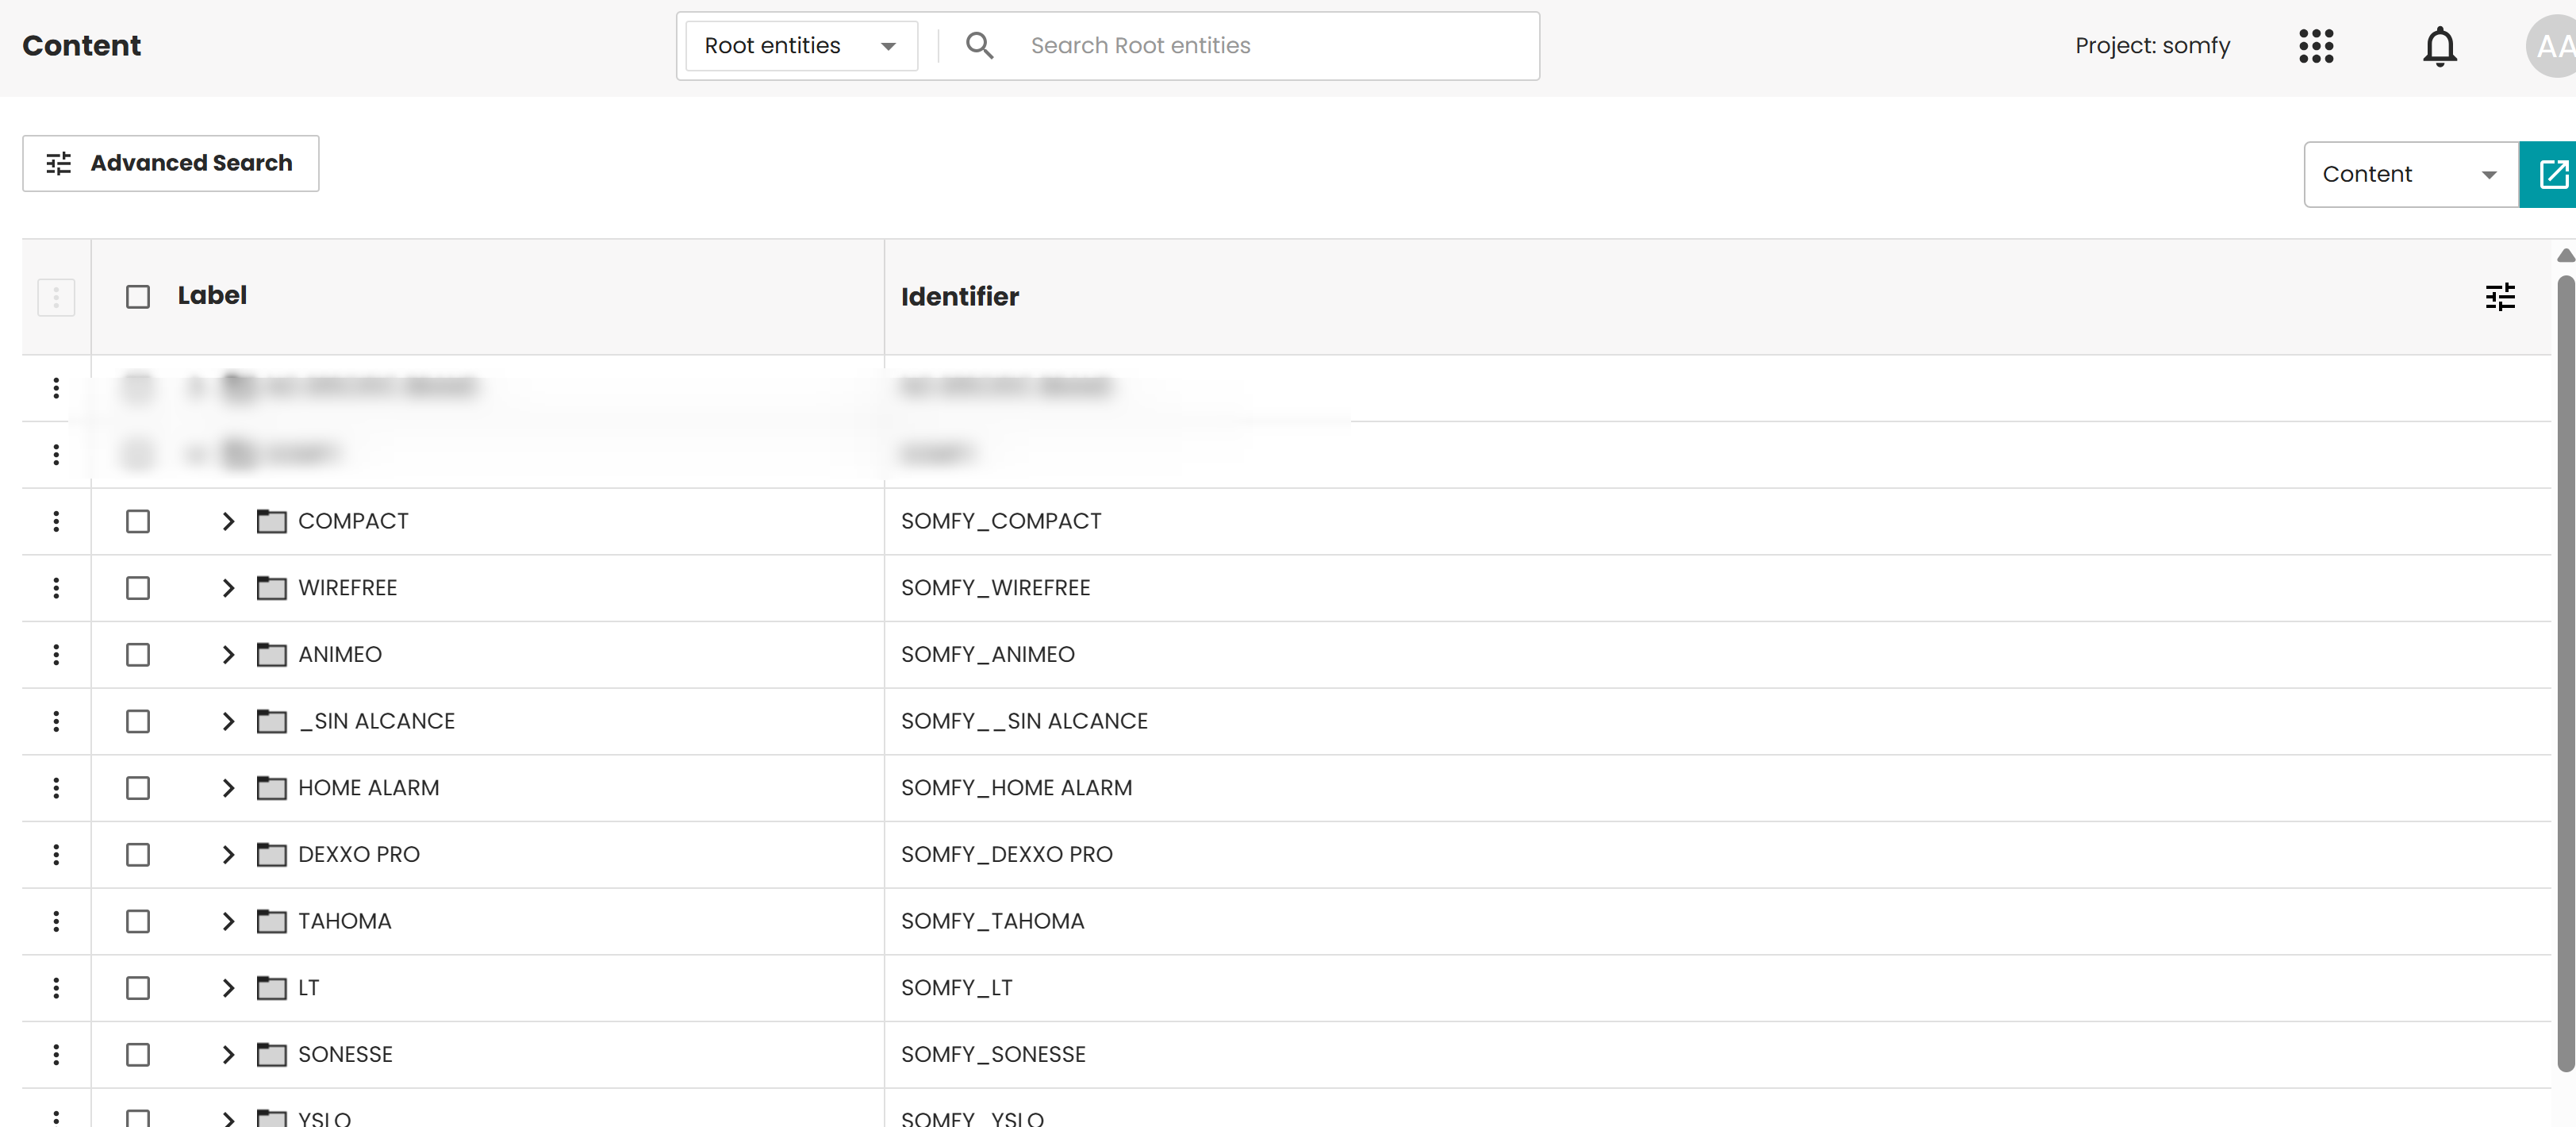Open the apps grid menu
The image size is (2576, 1127).
tap(2316, 46)
